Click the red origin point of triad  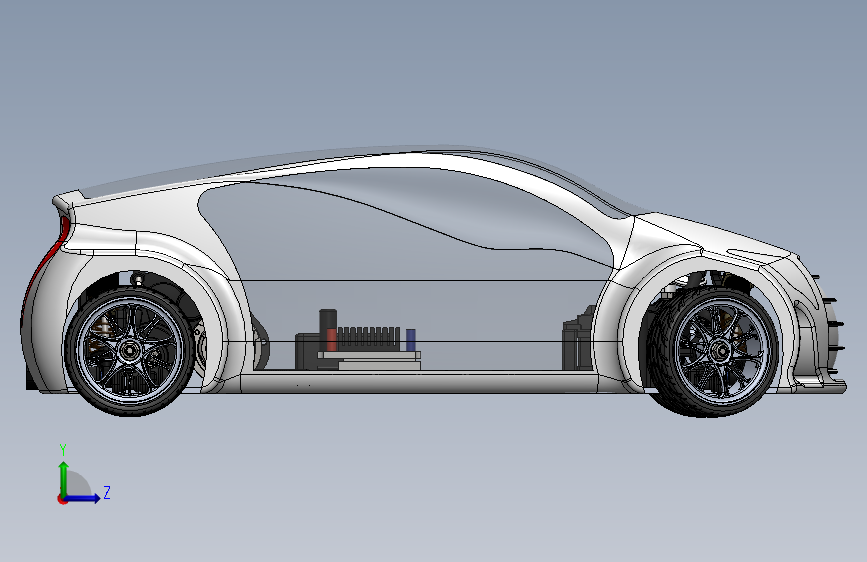(x=62, y=499)
